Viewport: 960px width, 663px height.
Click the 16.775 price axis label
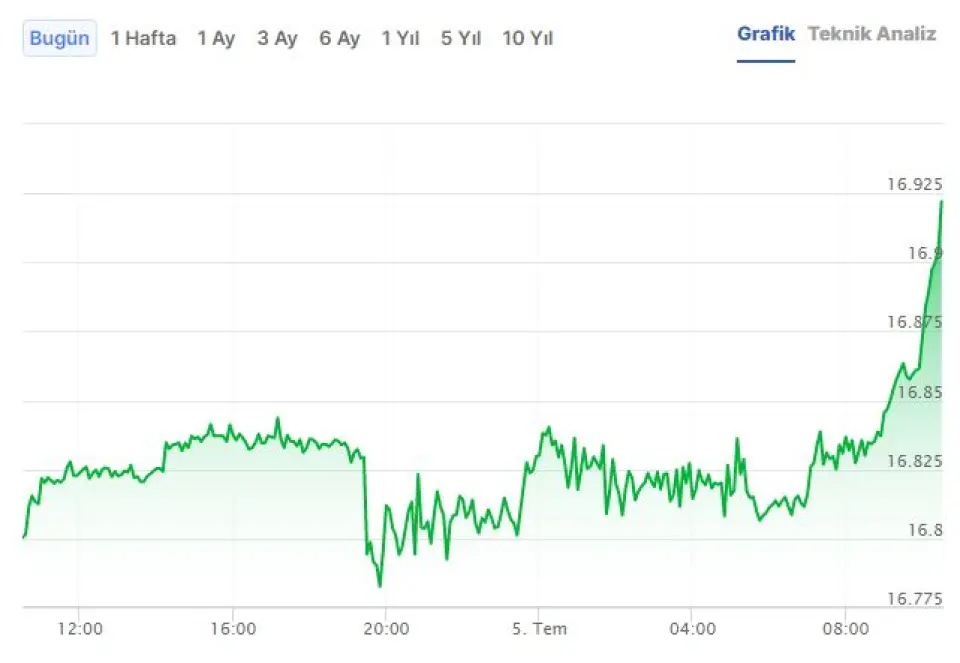point(914,599)
